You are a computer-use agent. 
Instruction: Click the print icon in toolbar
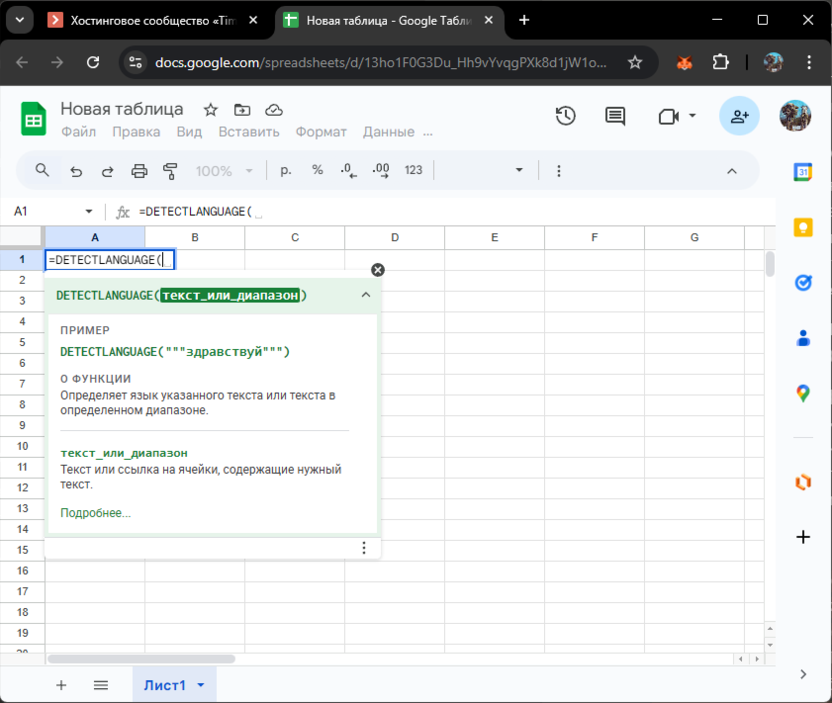point(139,171)
